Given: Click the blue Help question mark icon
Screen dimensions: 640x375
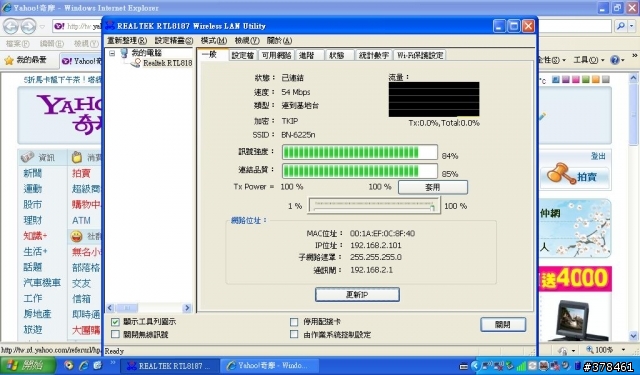Looking at the screenshot, I should click(x=615, y=60).
